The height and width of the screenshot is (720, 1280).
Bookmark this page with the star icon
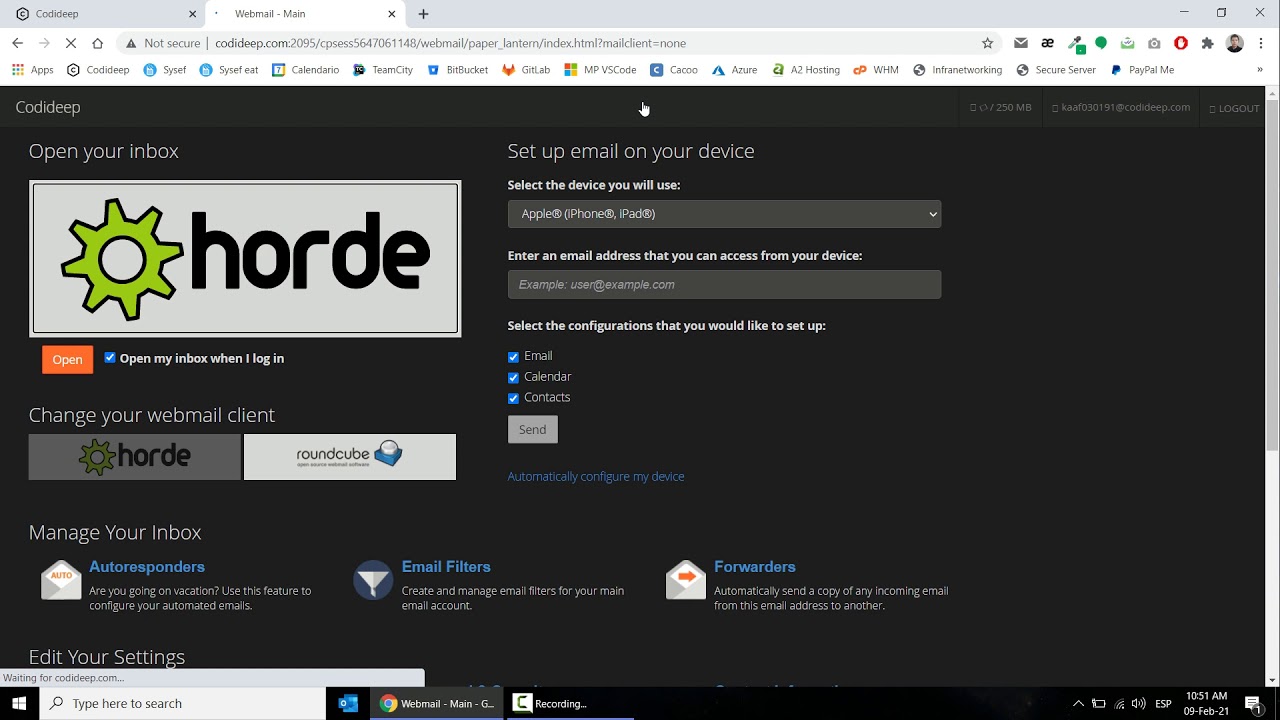(988, 43)
